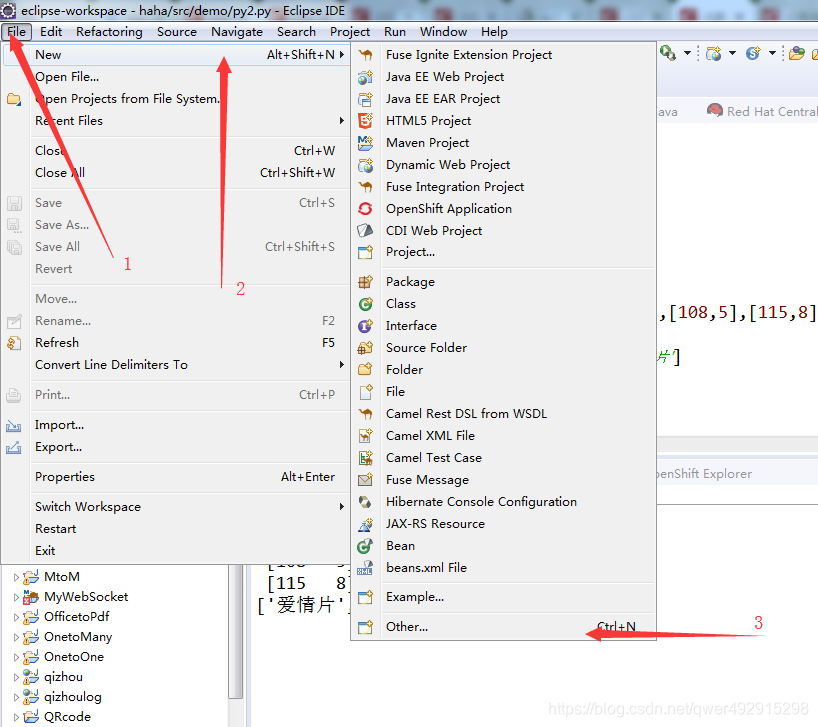Open the Search menu

coord(296,32)
